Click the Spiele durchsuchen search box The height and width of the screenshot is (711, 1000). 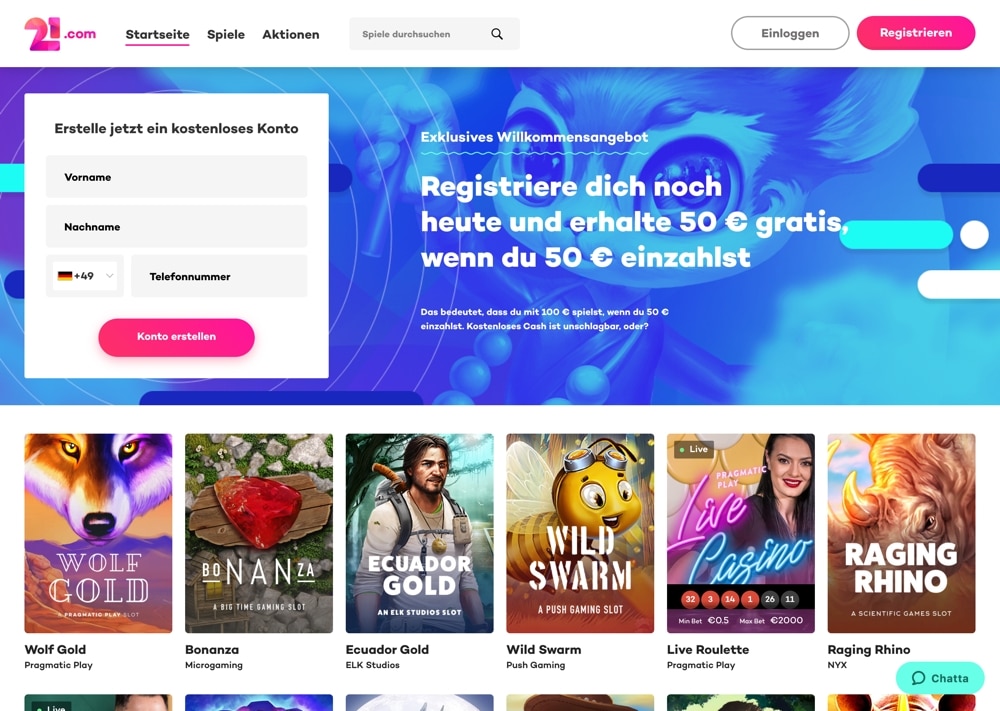pyautogui.click(x=434, y=34)
